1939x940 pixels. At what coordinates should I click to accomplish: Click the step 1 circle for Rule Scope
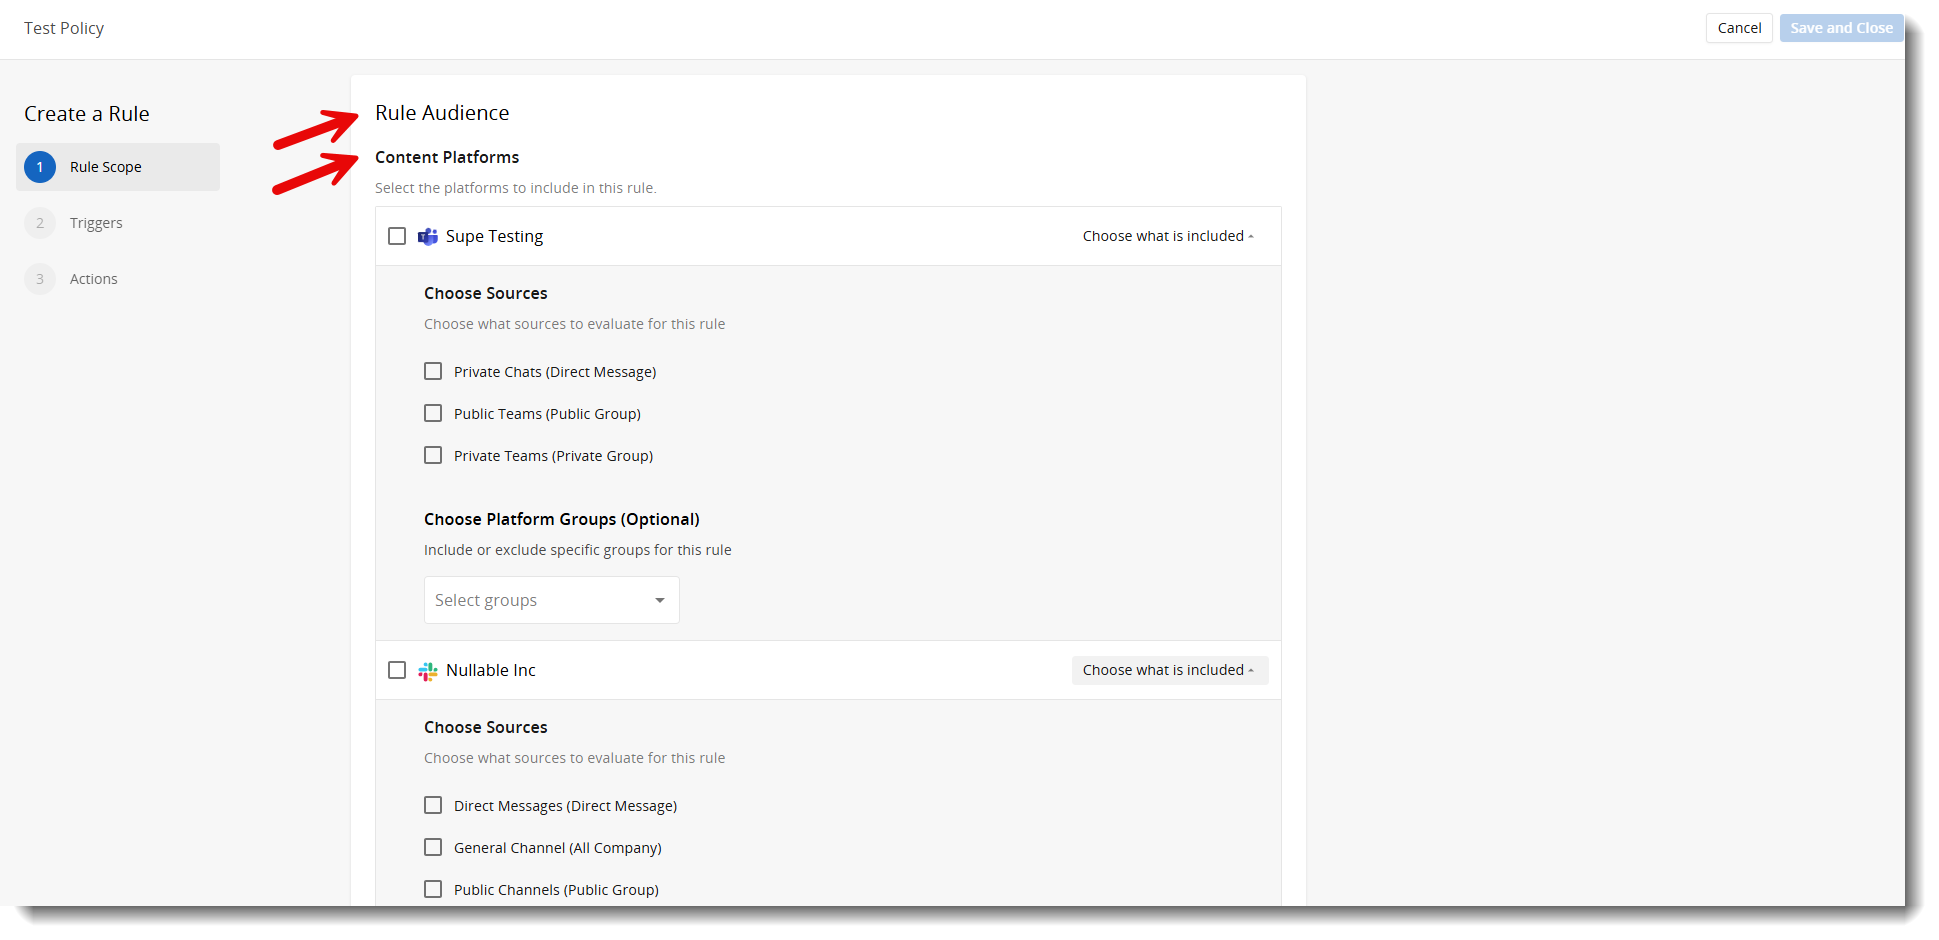pos(40,167)
